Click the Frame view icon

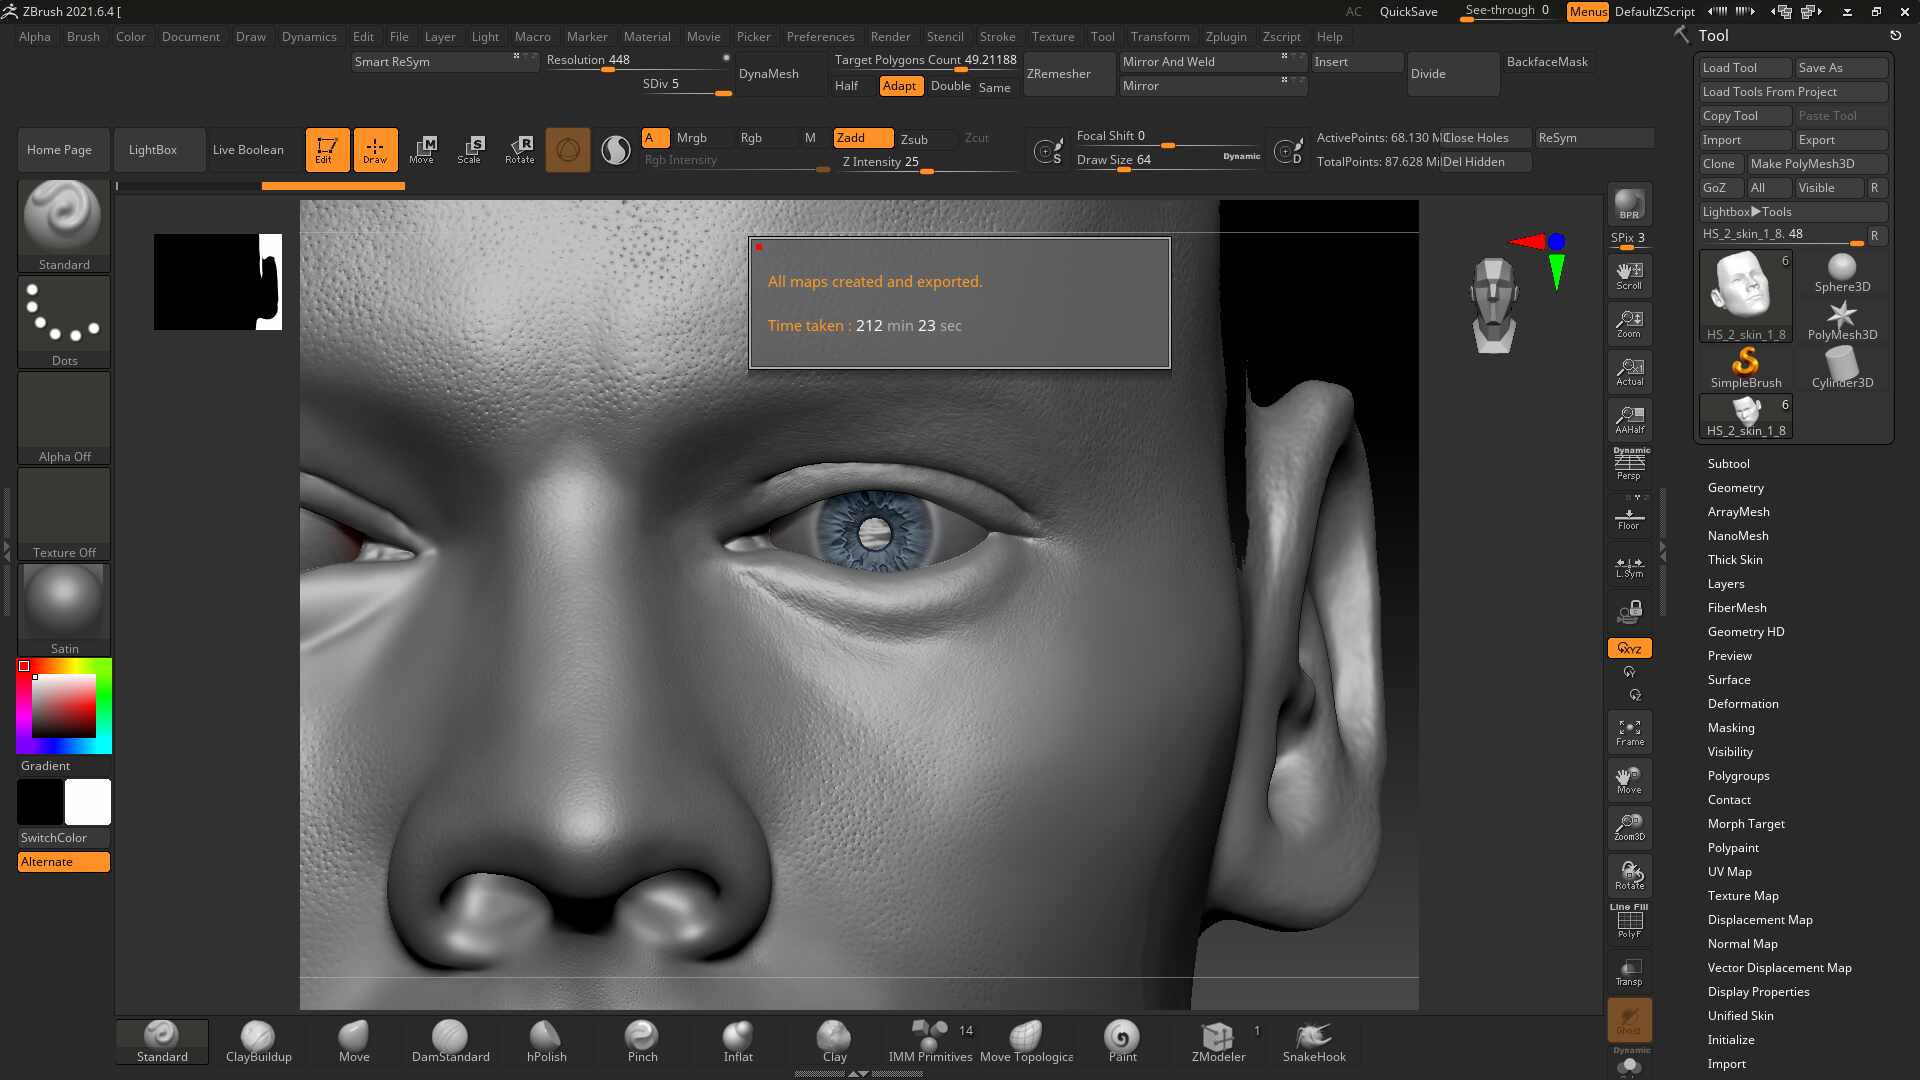(1629, 732)
